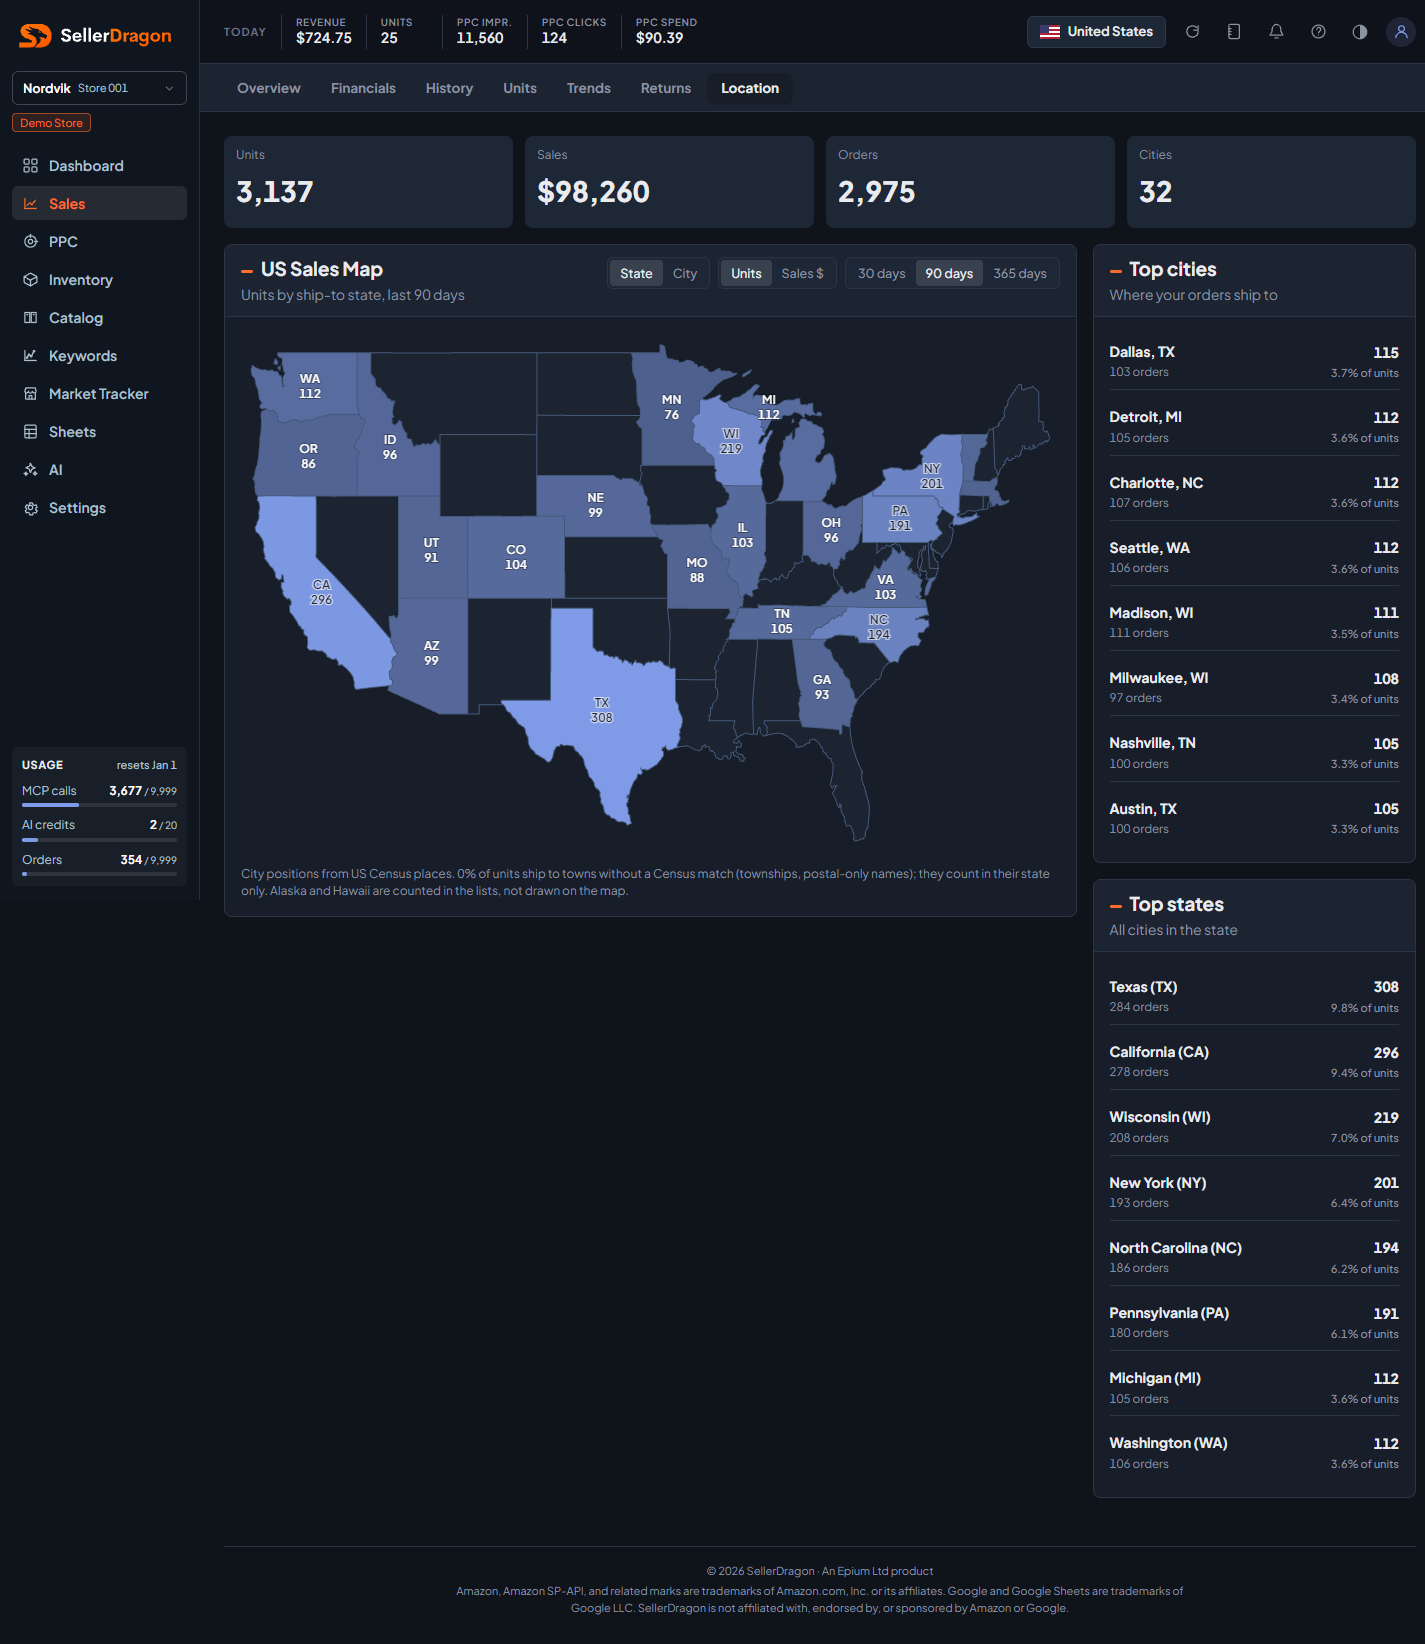The width and height of the screenshot is (1425, 1644).
Task: Open the PPC sidebar section
Action: (x=99, y=242)
